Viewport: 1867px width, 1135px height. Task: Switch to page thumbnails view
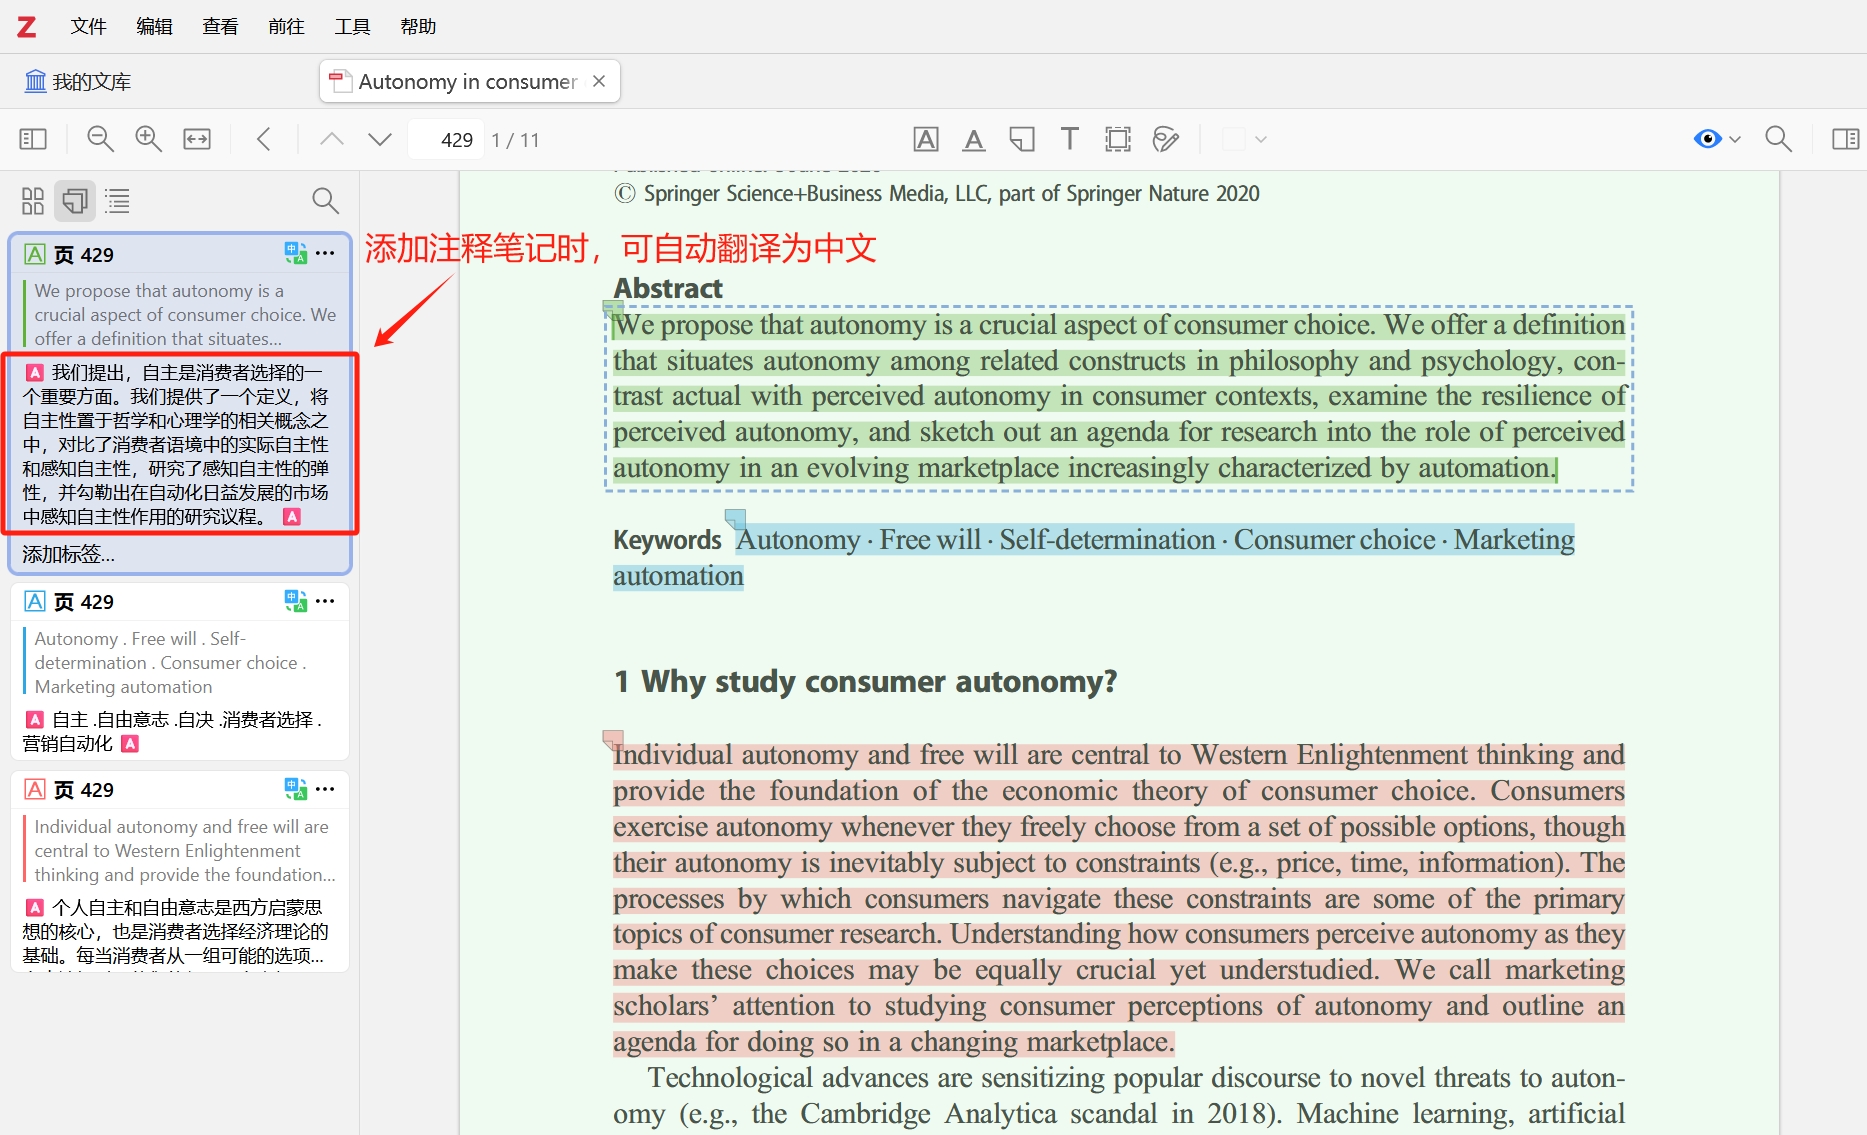point(32,201)
